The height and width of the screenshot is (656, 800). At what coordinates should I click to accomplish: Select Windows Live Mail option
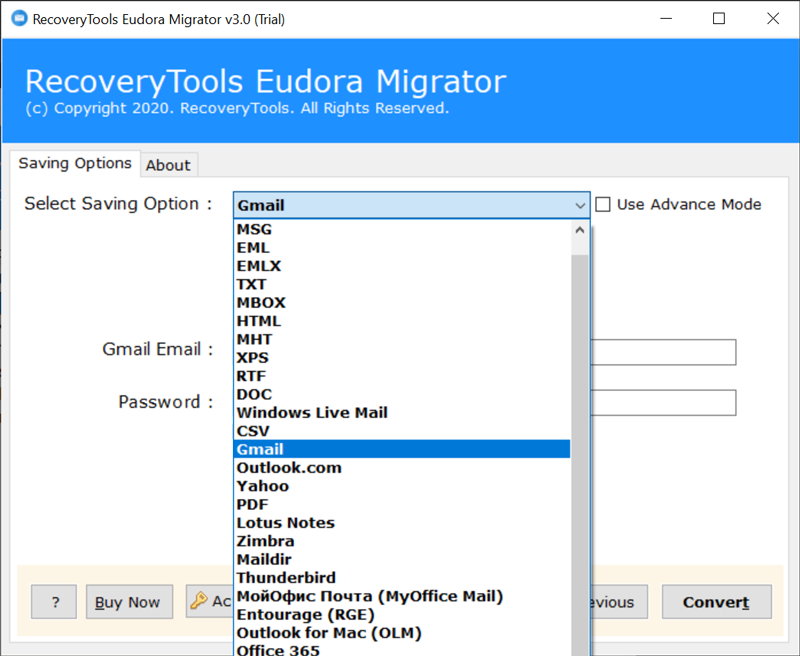[402, 413]
